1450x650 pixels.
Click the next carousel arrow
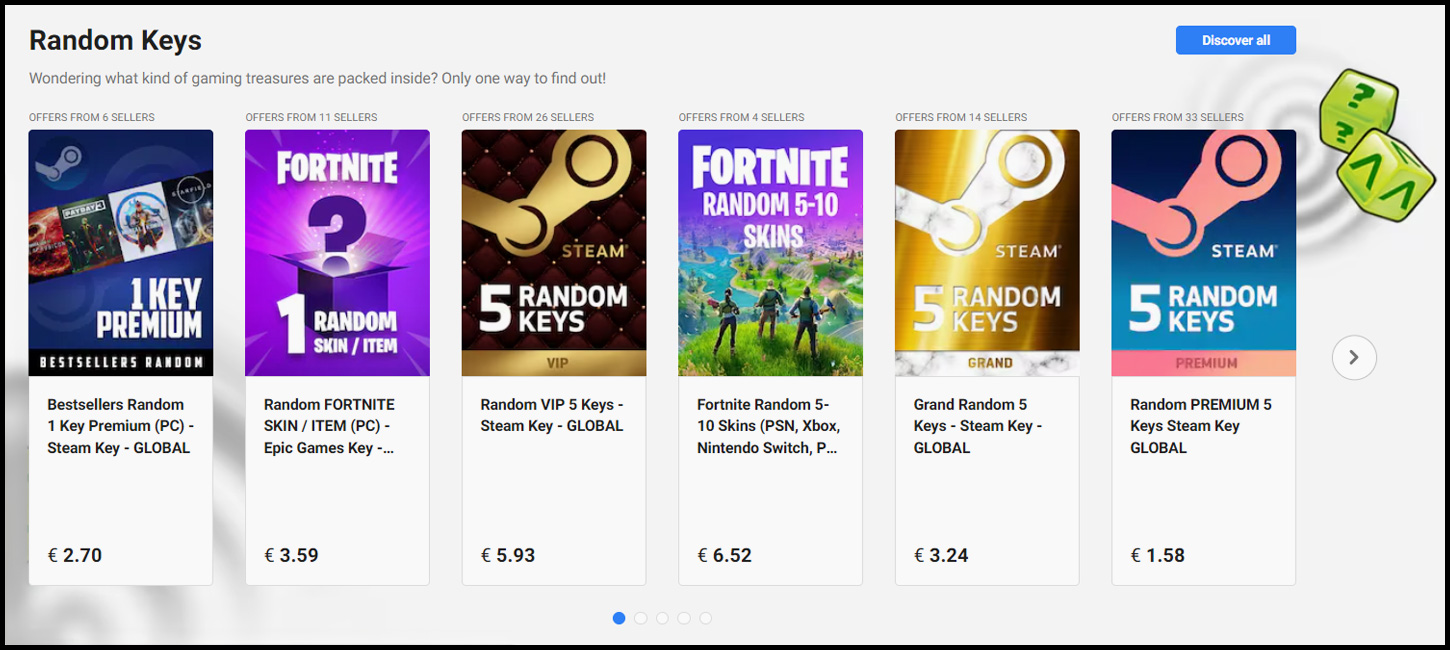(1354, 357)
